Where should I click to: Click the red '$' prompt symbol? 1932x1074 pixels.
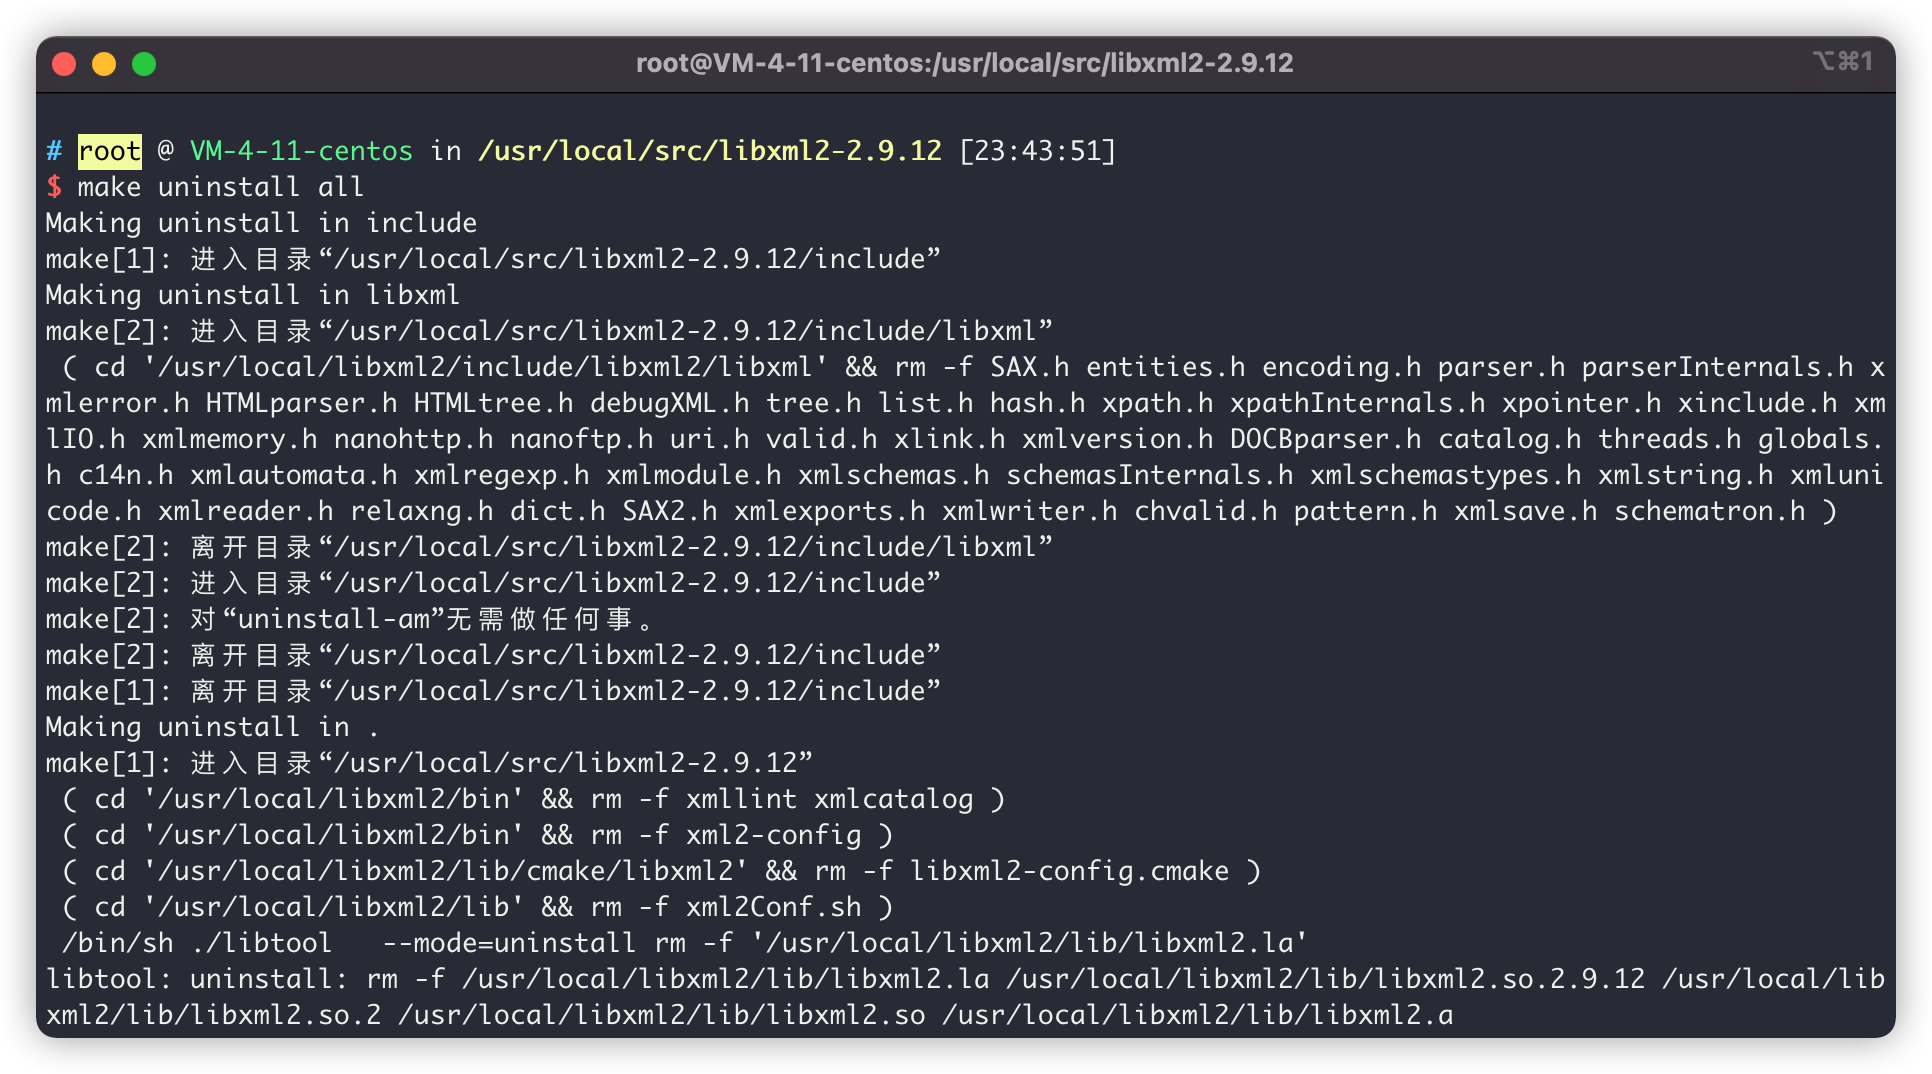tap(54, 187)
